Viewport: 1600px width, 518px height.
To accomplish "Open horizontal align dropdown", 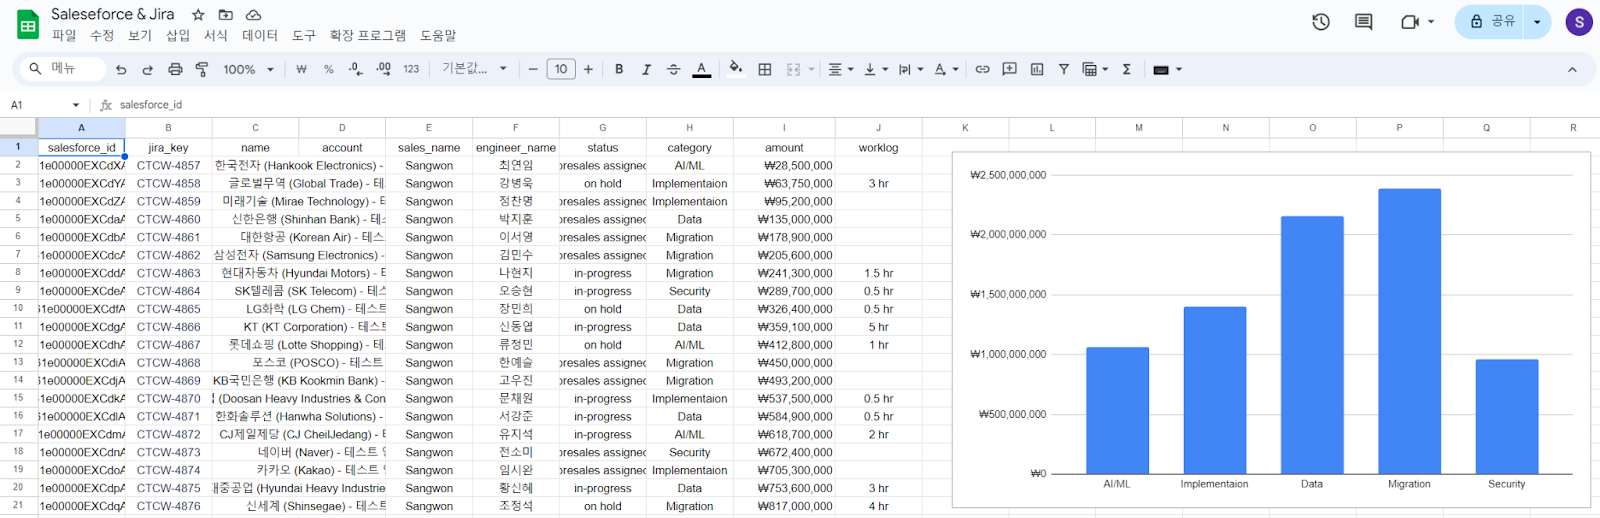I will click(841, 69).
